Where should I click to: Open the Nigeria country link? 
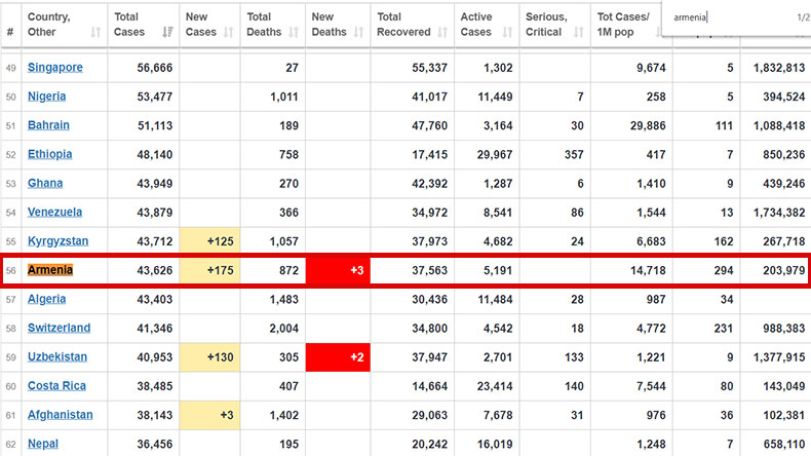pos(47,96)
